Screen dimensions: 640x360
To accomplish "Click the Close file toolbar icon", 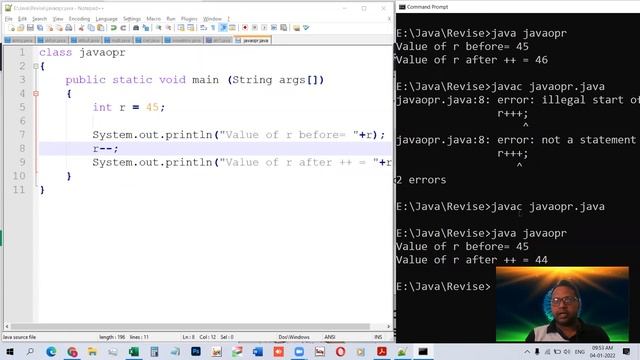I will coord(50,28).
